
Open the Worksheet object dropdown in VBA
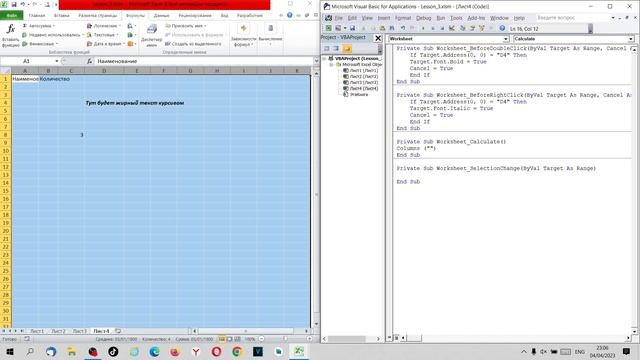pyautogui.click(x=506, y=39)
